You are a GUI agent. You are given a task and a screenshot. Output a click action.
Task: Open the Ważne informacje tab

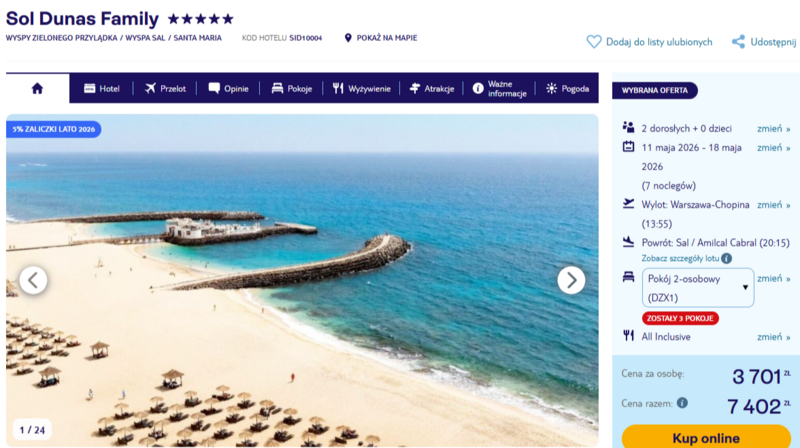(x=499, y=89)
